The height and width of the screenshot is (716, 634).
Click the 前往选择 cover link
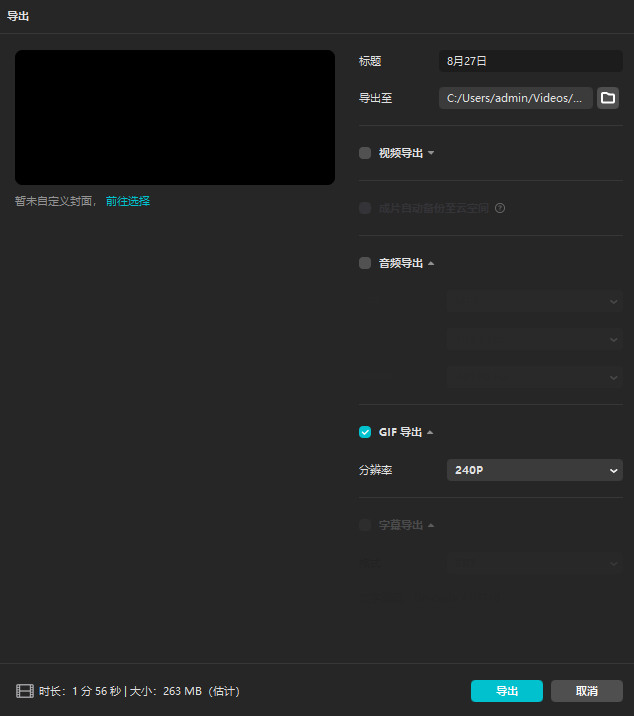pyautogui.click(x=128, y=201)
